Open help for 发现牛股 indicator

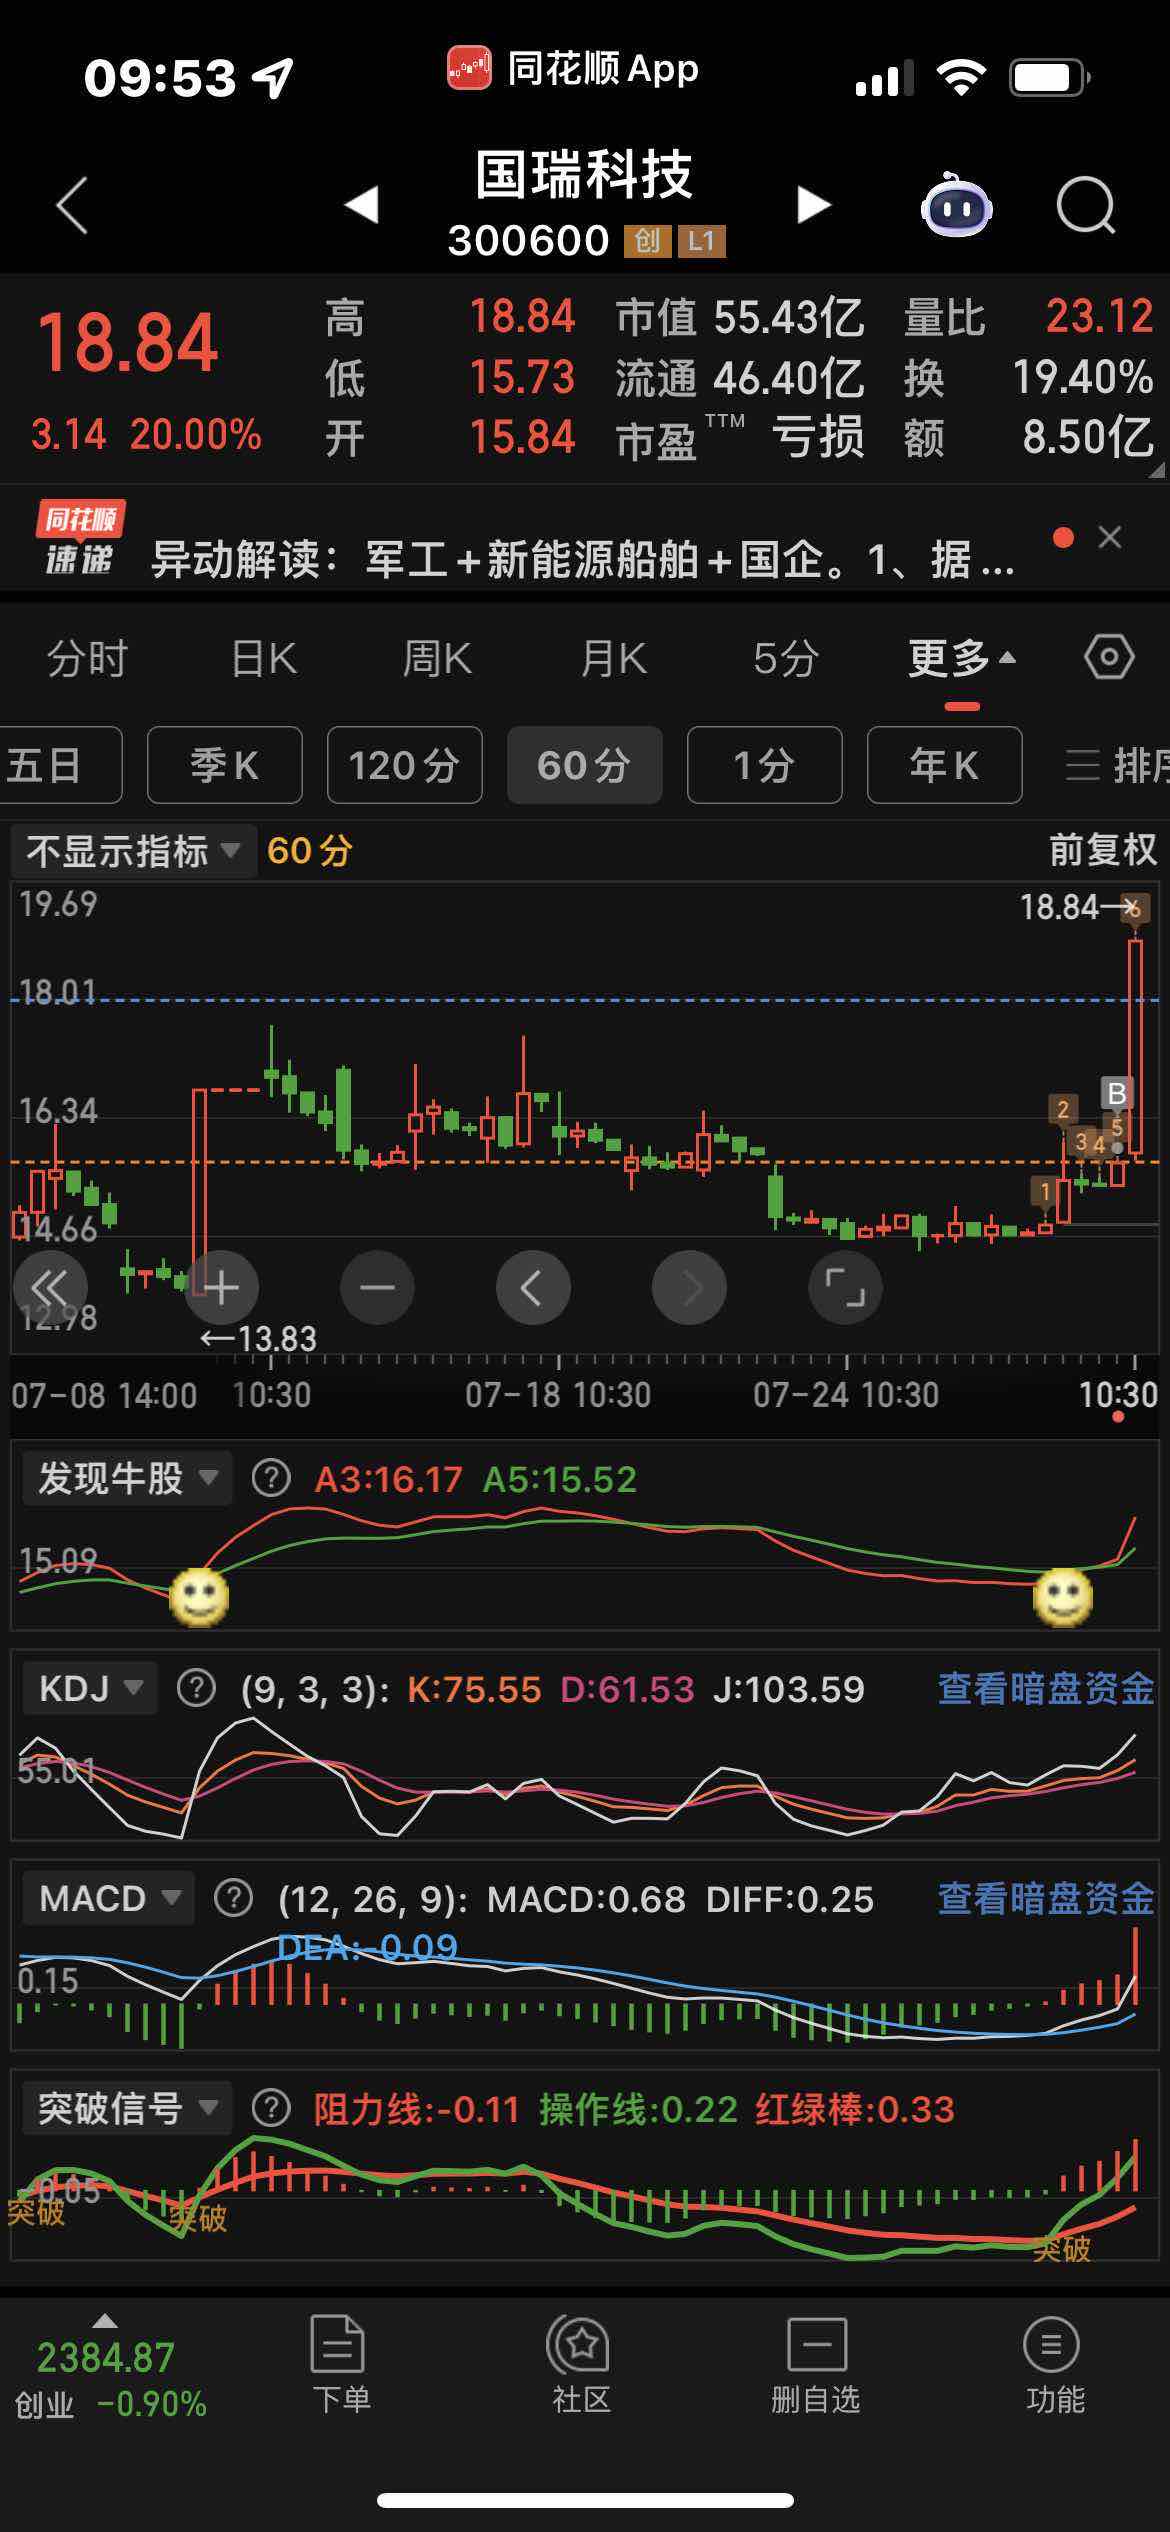[271, 1478]
